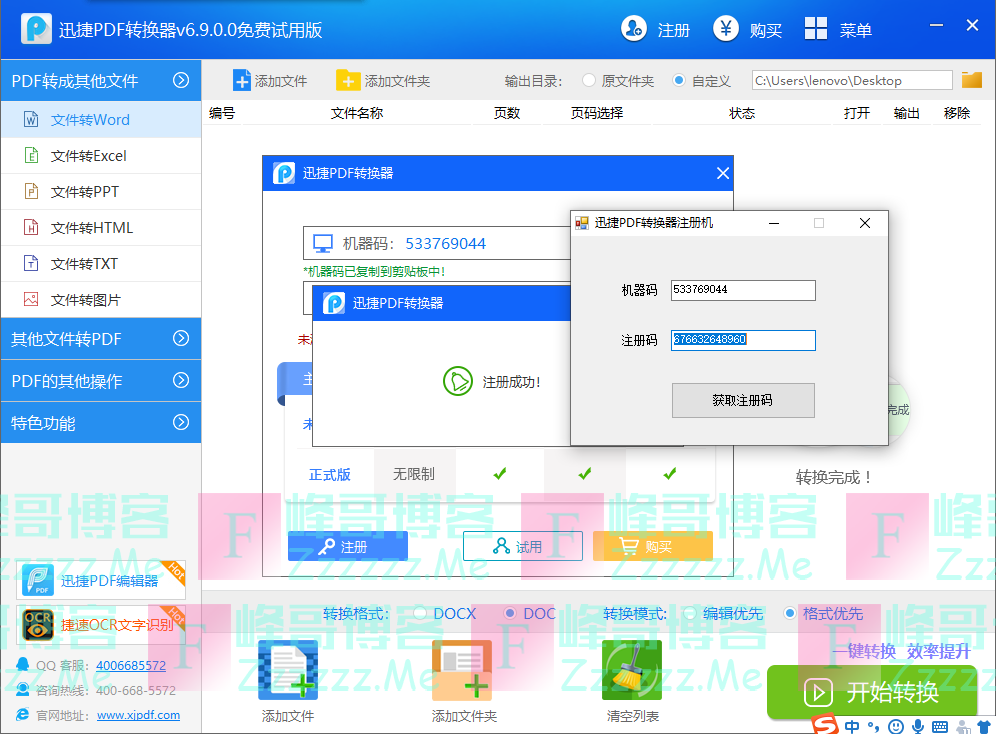Open the output directory folder icon

point(971,80)
